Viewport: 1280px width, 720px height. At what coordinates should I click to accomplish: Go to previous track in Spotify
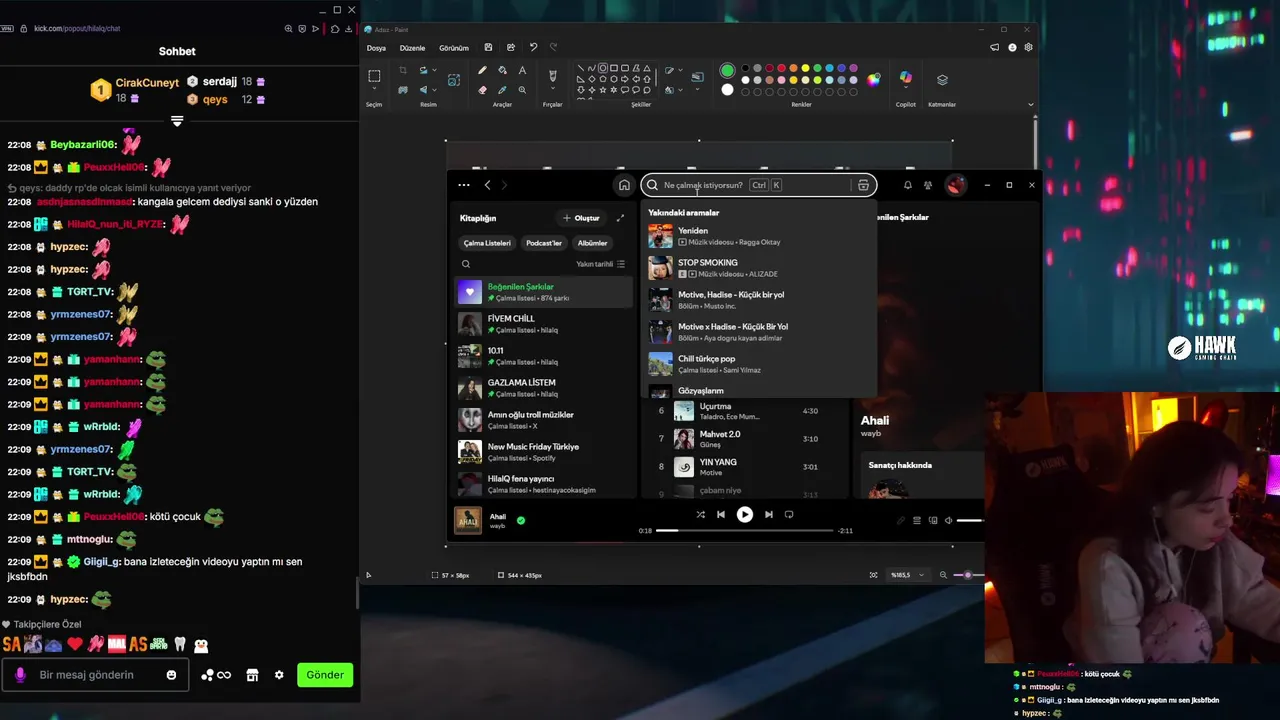tap(721, 514)
